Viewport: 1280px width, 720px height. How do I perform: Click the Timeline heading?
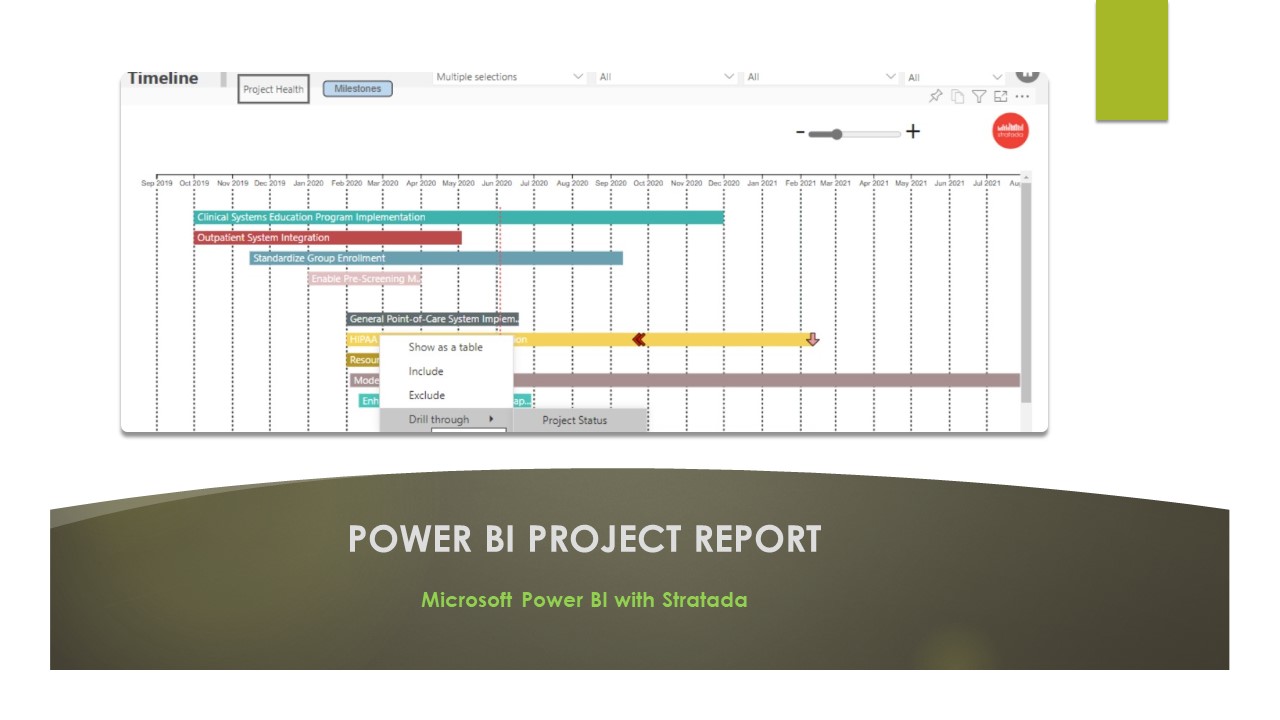163,79
